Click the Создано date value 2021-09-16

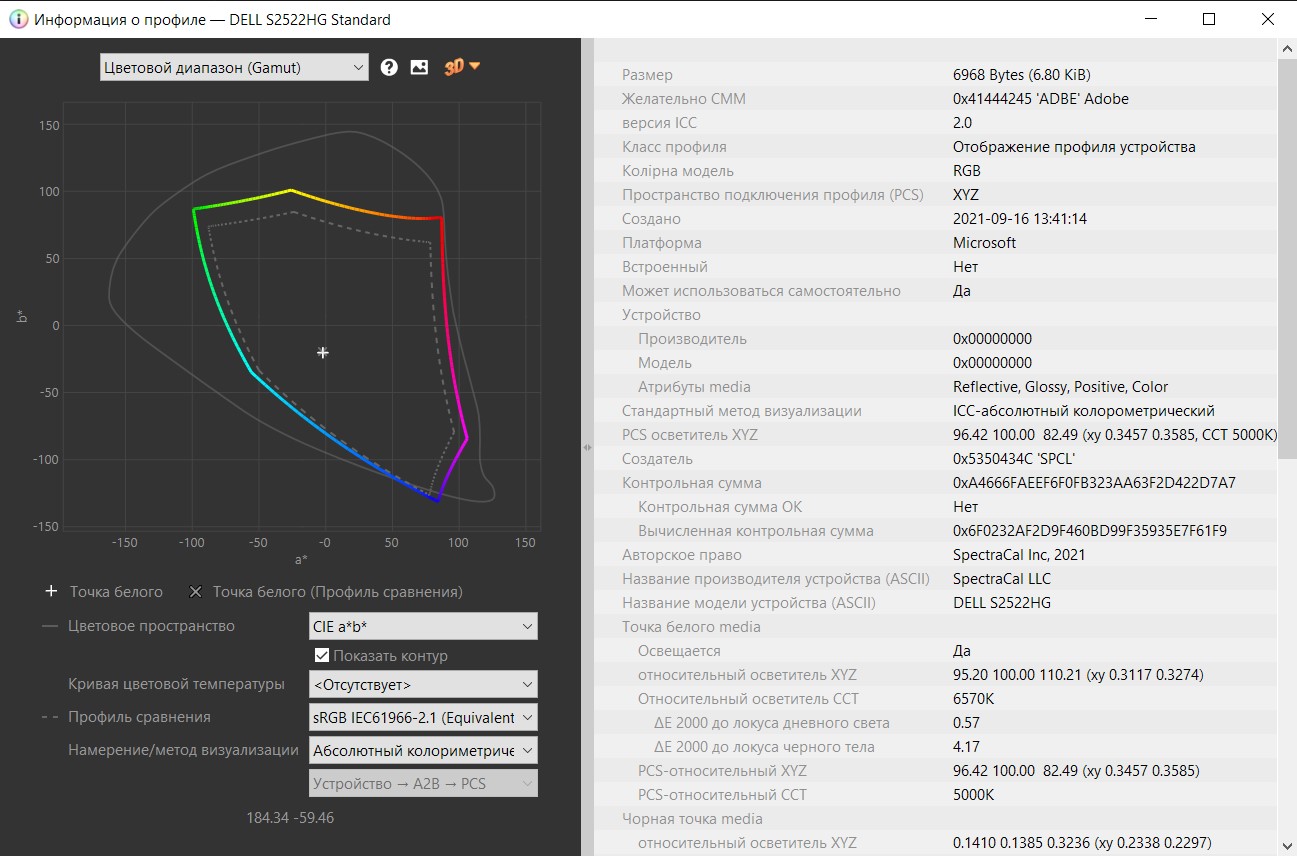coord(1020,219)
